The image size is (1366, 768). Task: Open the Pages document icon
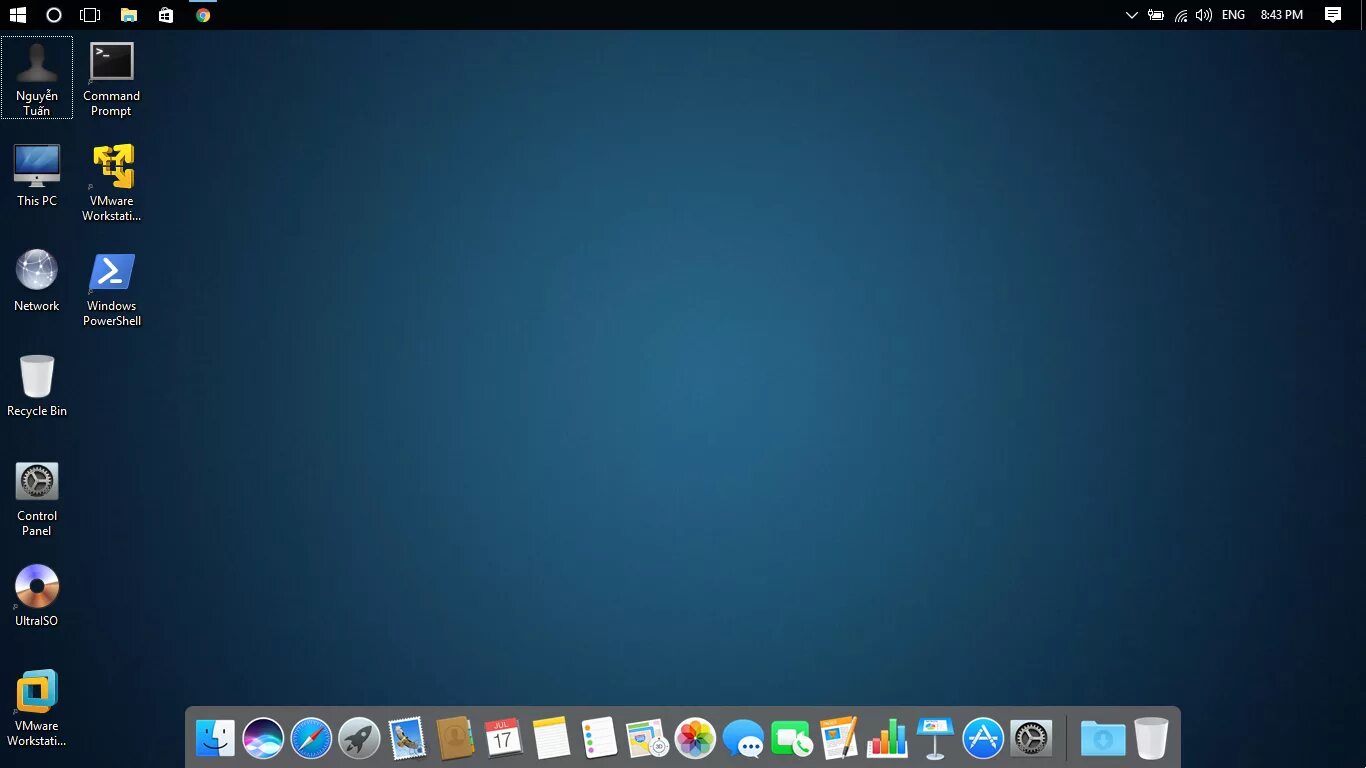(x=839, y=738)
